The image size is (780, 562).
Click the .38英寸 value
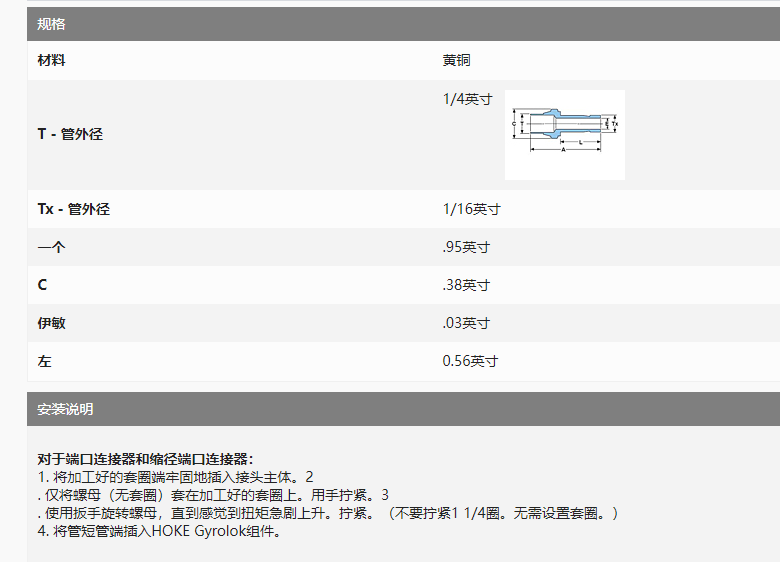(x=466, y=285)
